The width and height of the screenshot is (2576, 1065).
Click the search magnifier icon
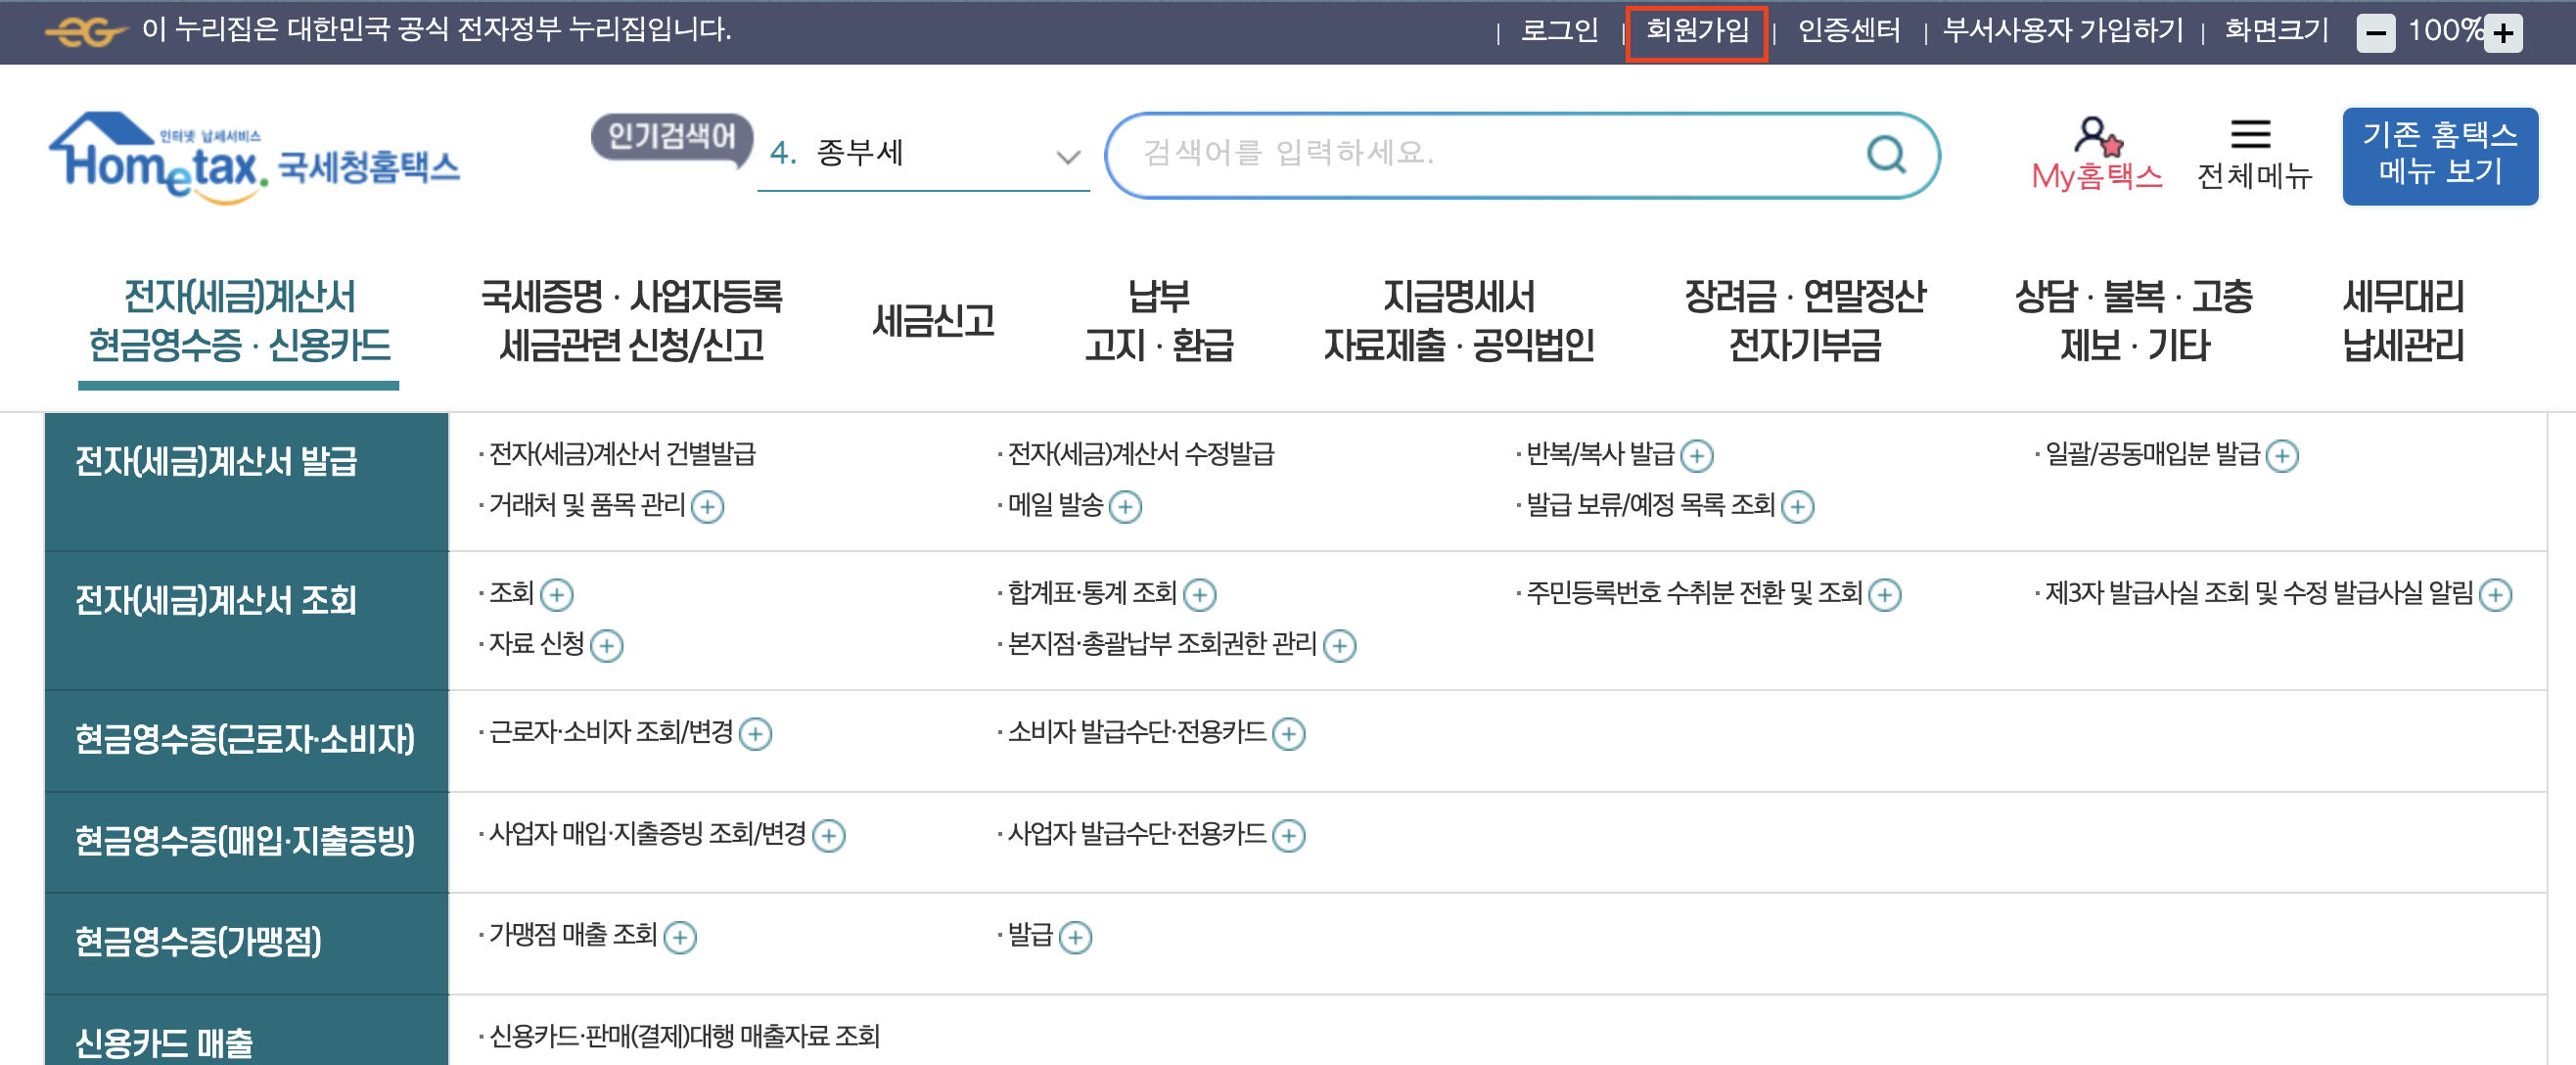pos(1886,155)
